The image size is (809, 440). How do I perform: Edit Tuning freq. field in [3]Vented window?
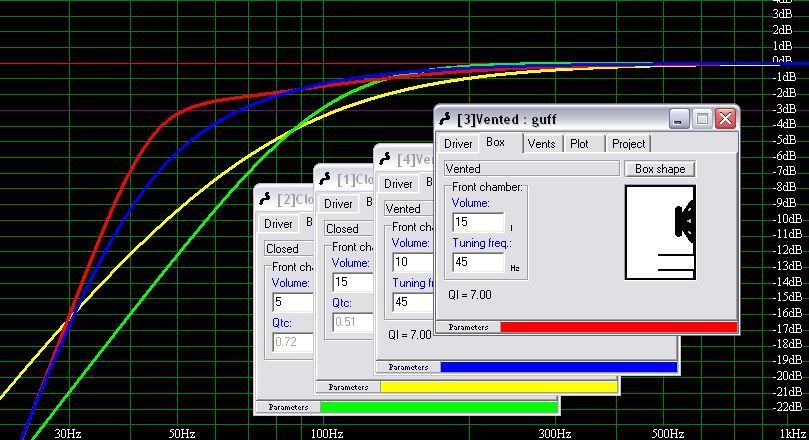pos(478,262)
